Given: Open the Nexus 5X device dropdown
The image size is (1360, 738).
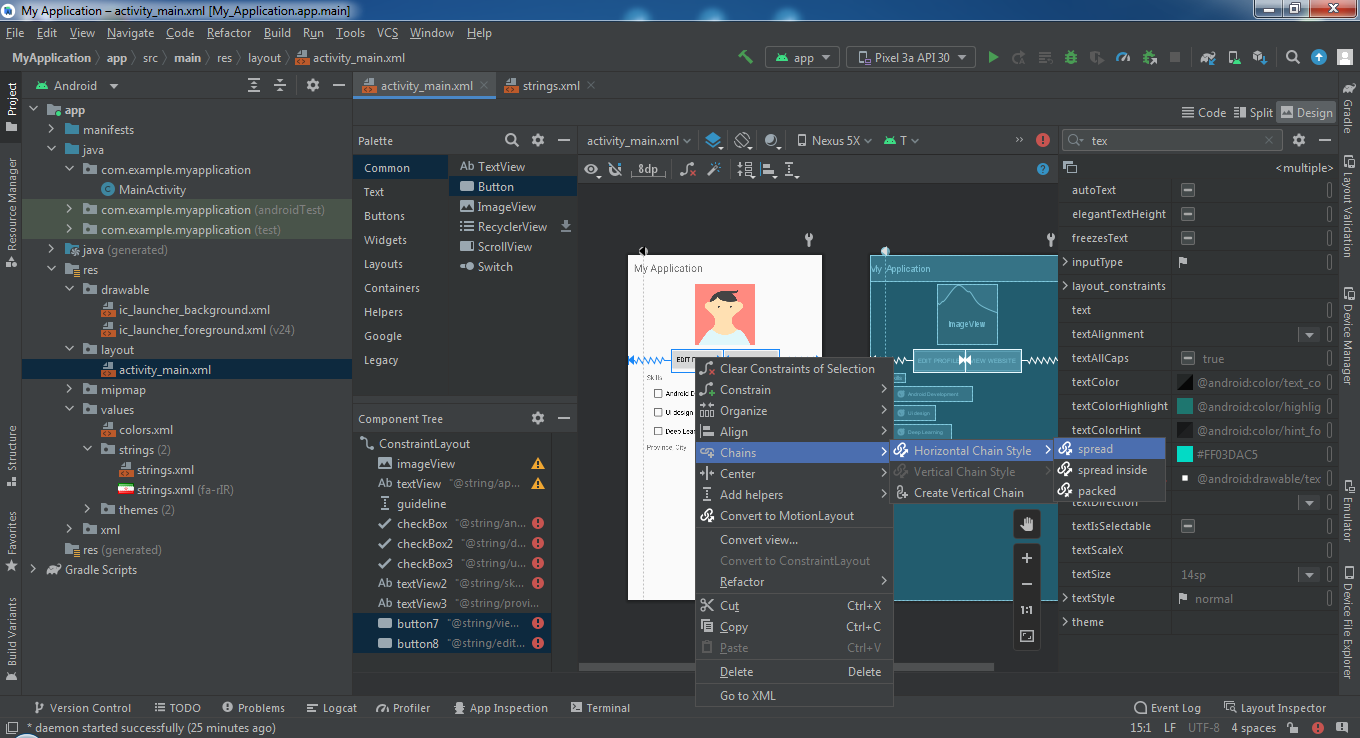Looking at the screenshot, I should [x=835, y=141].
